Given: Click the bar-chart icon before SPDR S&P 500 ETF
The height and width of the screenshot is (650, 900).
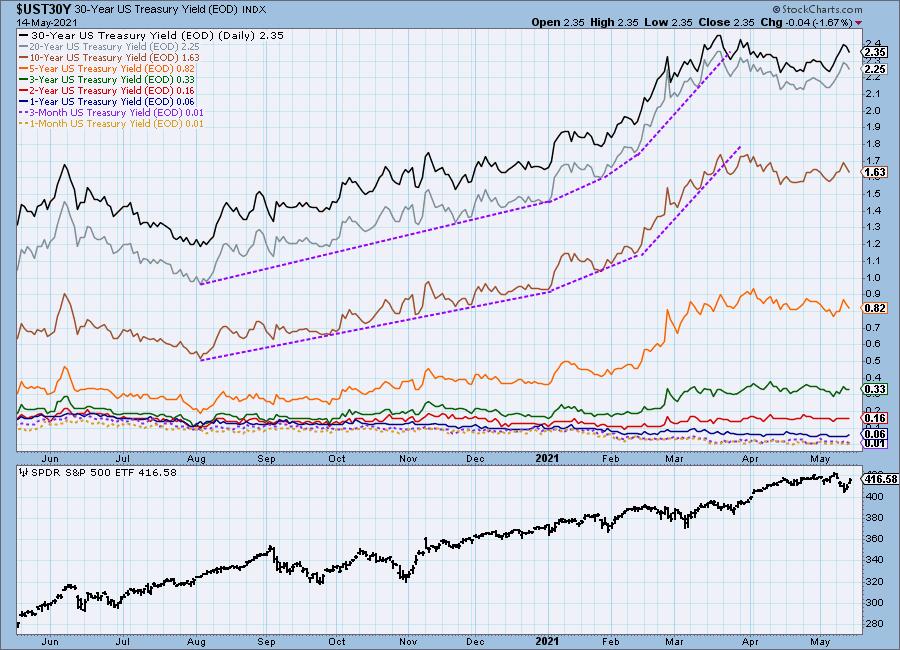Looking at the screenshot, I should tap(24, 473).
